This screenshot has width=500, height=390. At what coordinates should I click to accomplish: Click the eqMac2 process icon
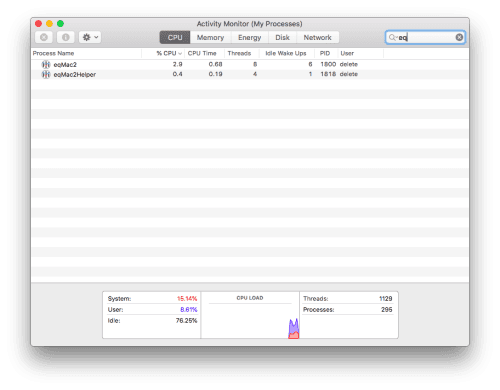click(46, 65)
